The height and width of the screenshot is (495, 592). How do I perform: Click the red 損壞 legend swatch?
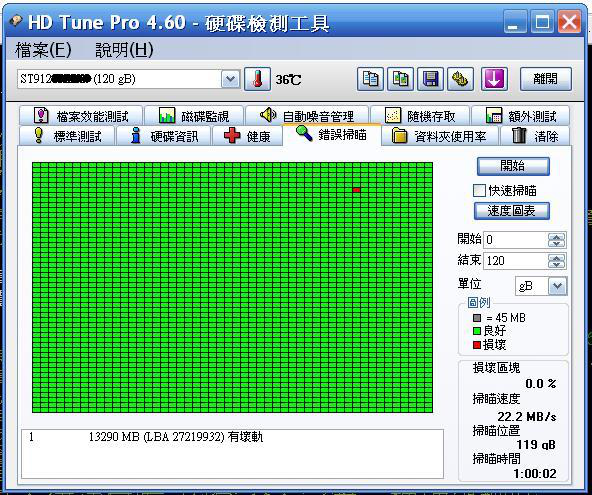477,345
